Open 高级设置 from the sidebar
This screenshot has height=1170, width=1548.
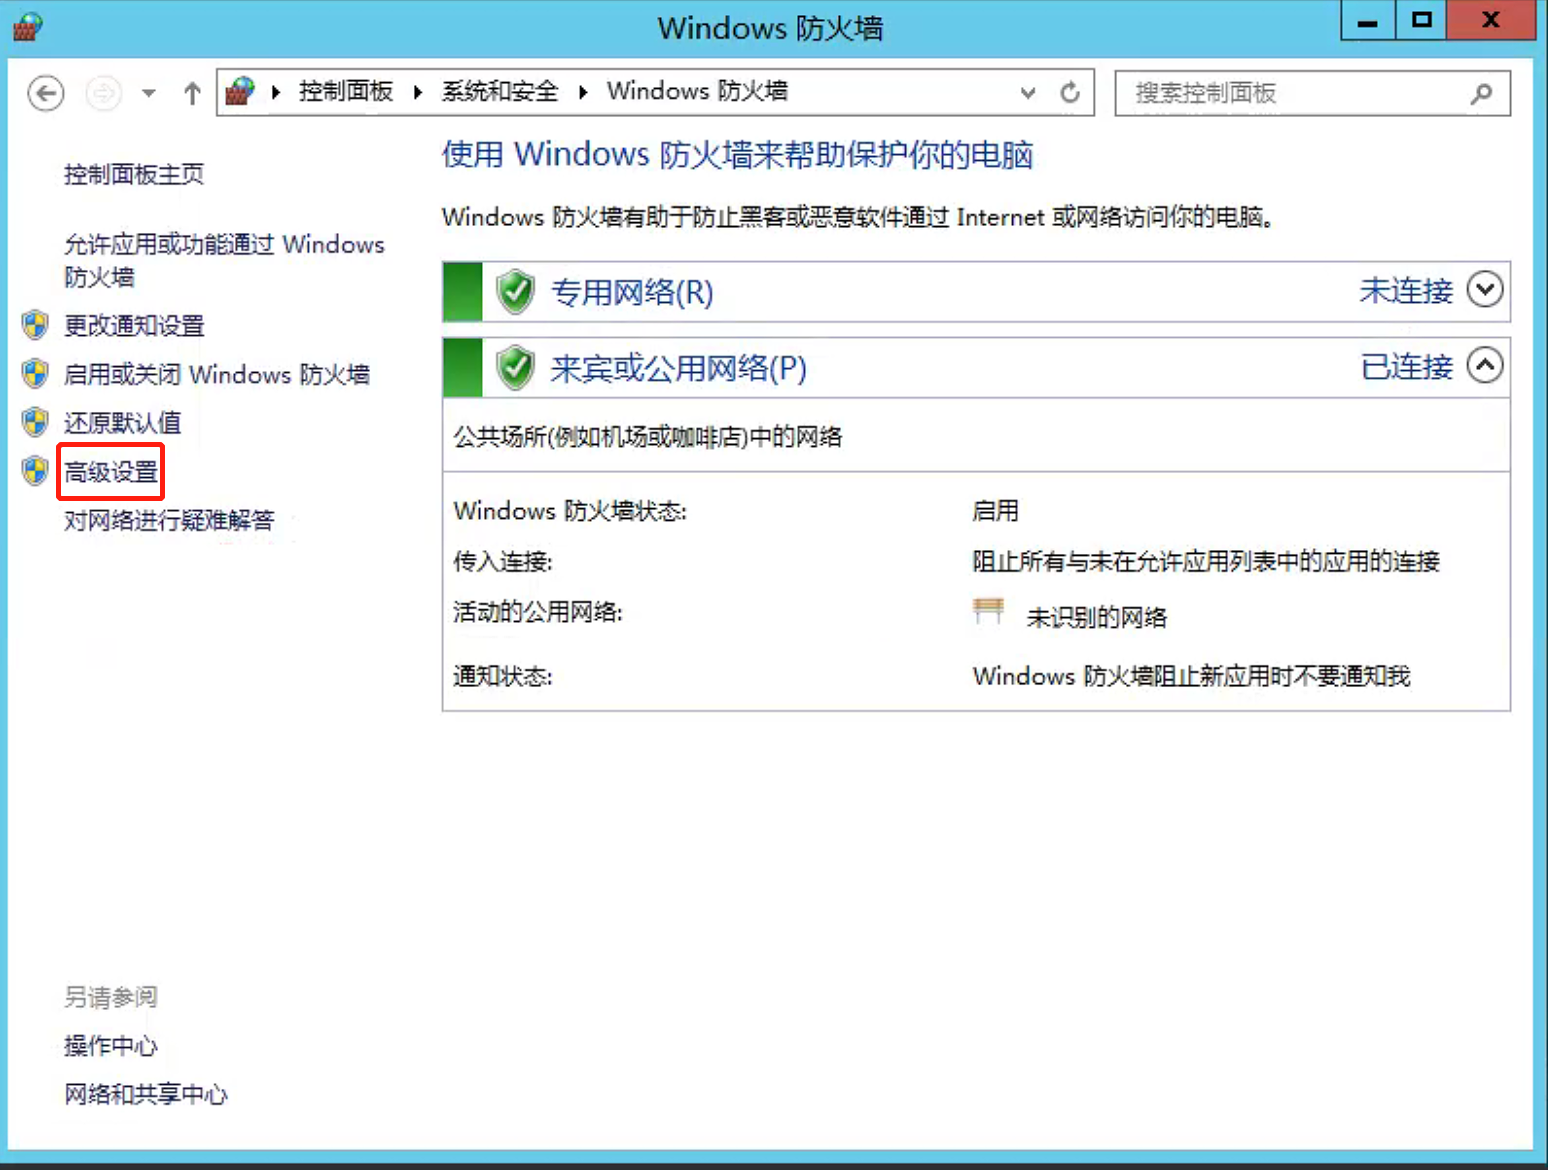click(108, 470)
